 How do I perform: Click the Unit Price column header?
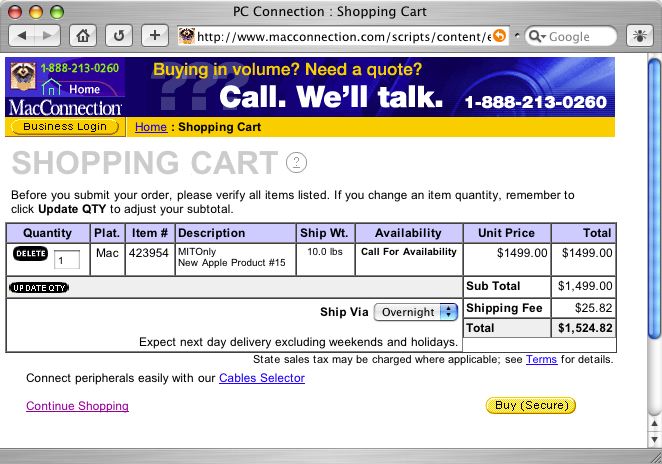point(506,233)
